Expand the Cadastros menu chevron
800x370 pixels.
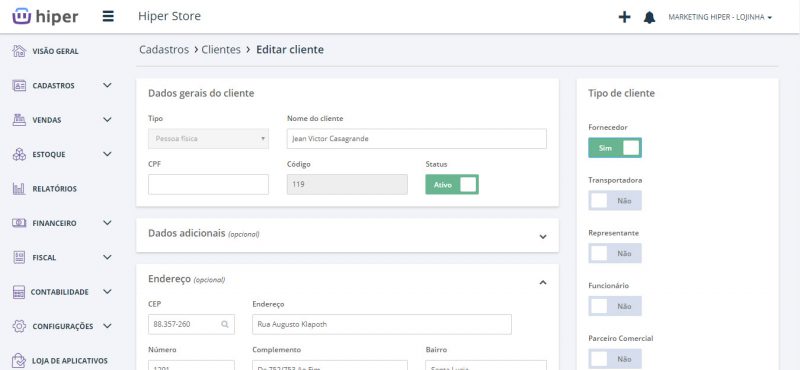107,85
